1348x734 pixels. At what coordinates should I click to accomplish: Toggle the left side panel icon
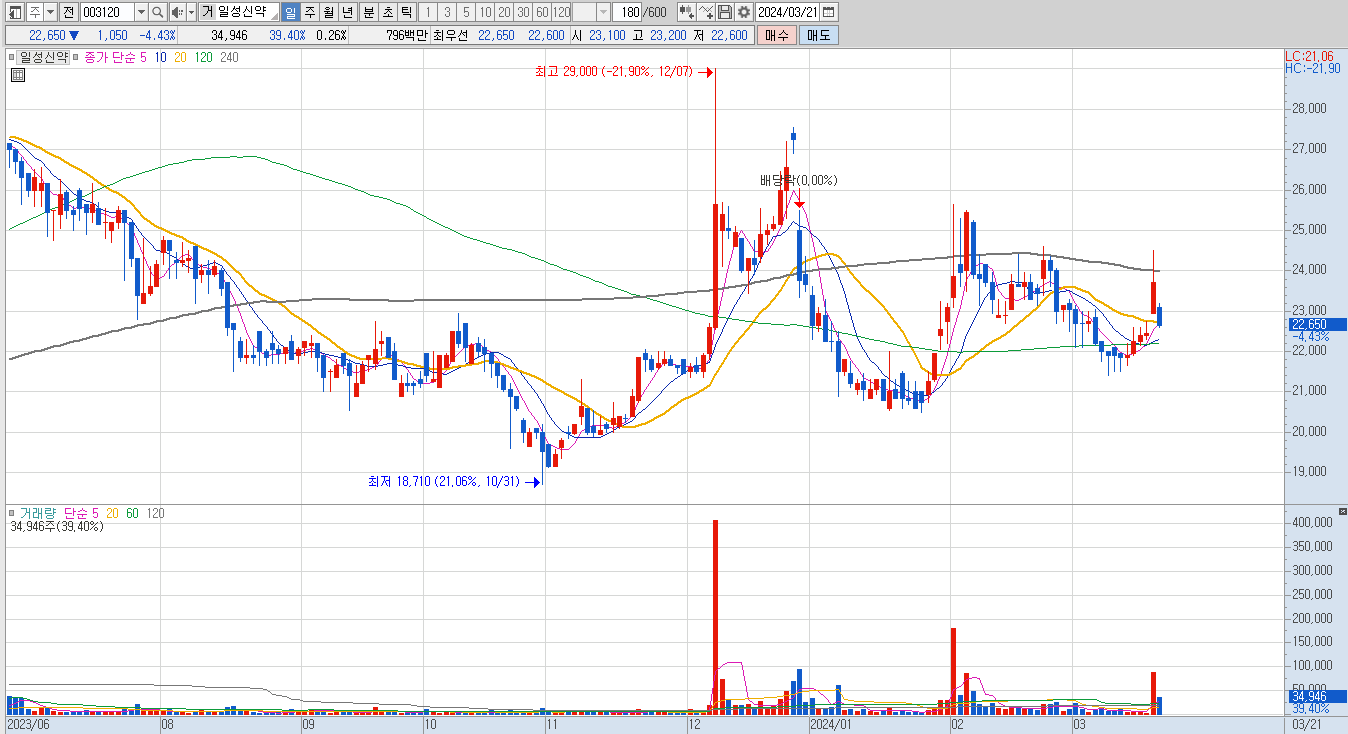[x=16, y=12]
